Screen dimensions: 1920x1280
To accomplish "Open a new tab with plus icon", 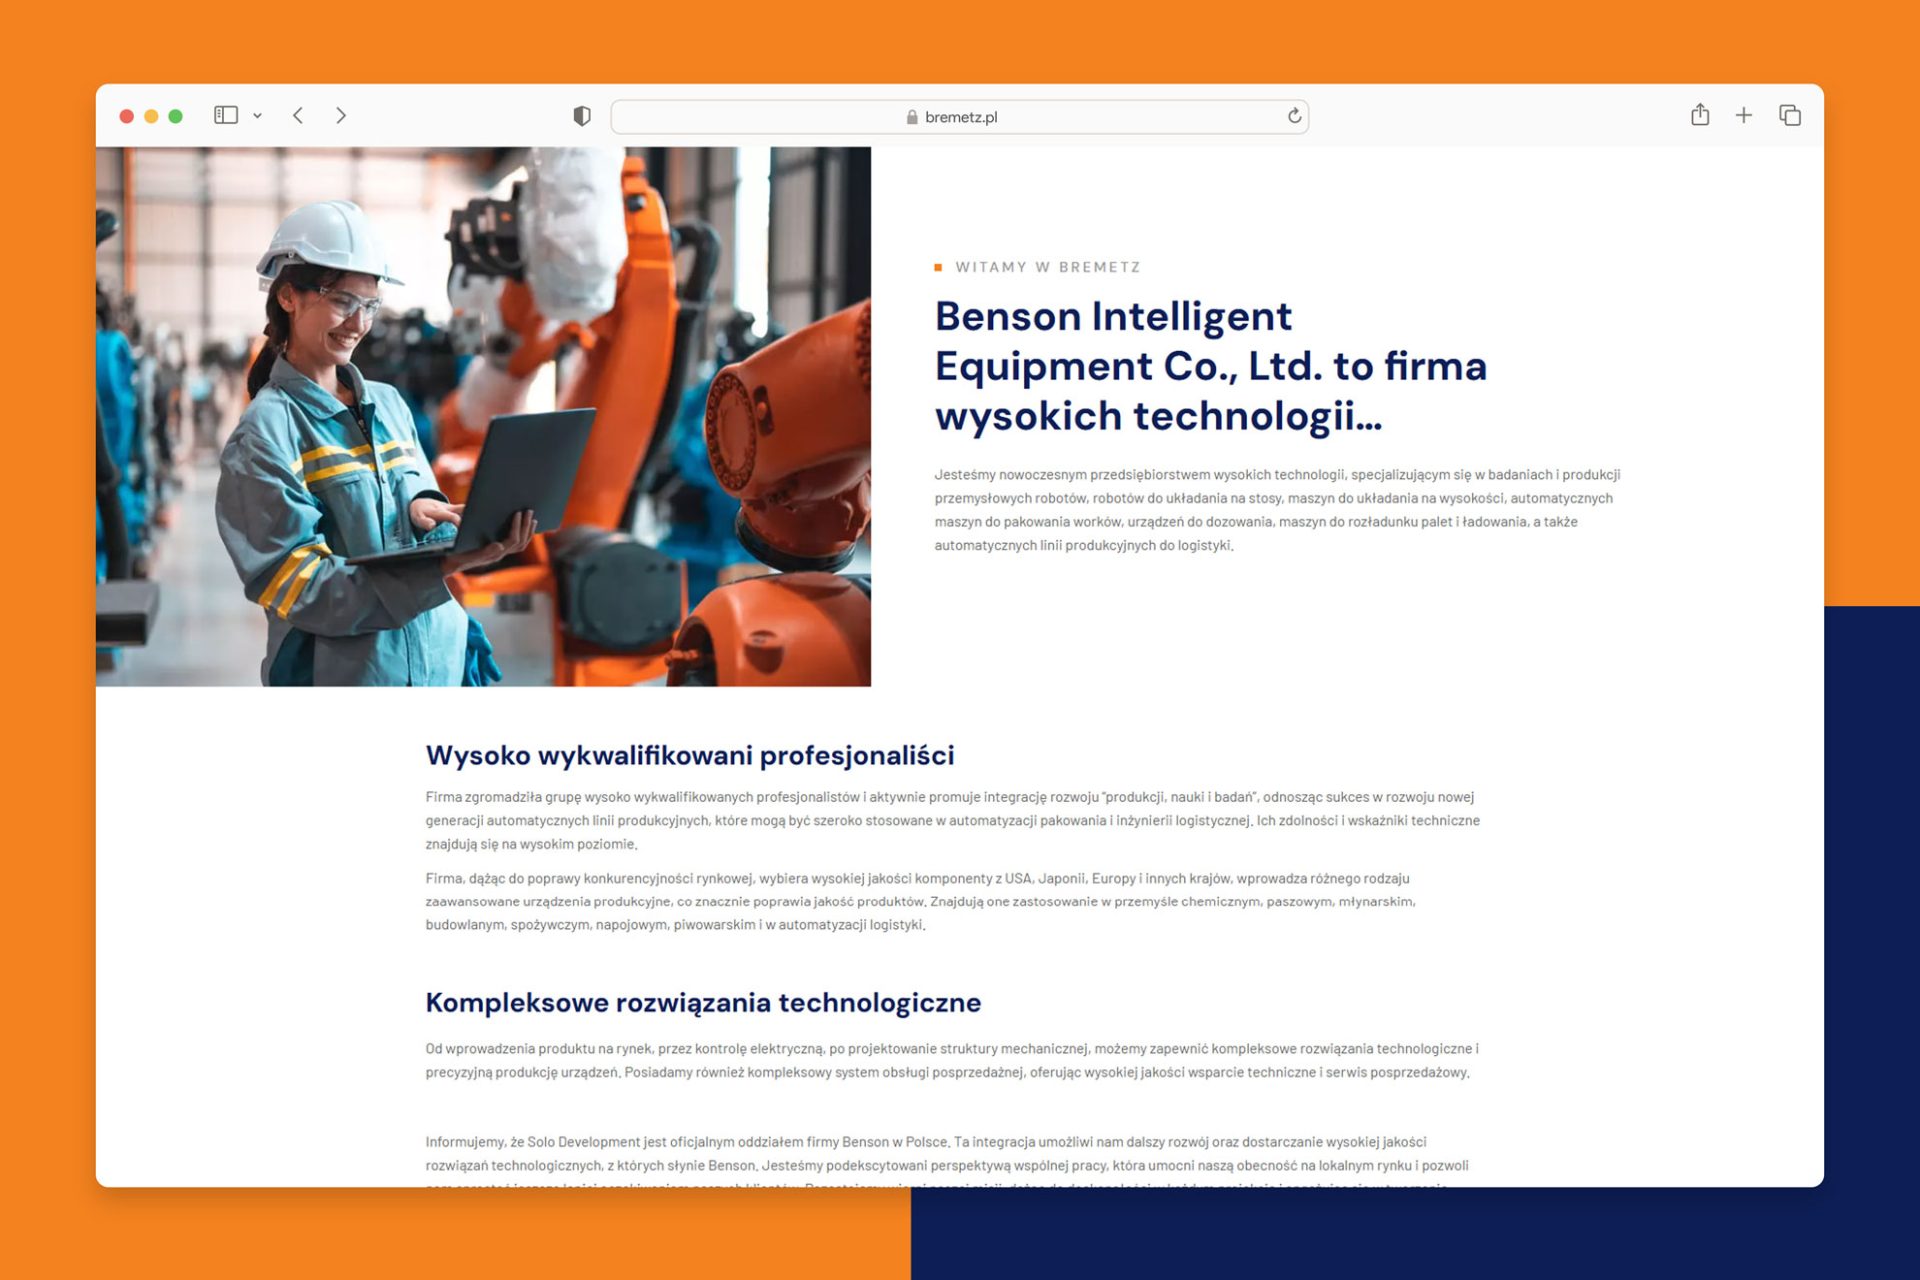I will coord(1744,116).
